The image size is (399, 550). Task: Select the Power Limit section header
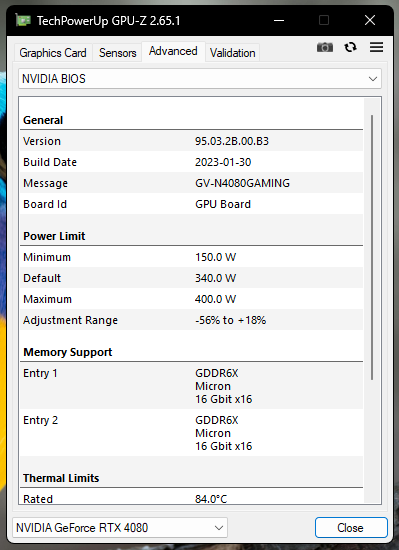tap(54, 236)
